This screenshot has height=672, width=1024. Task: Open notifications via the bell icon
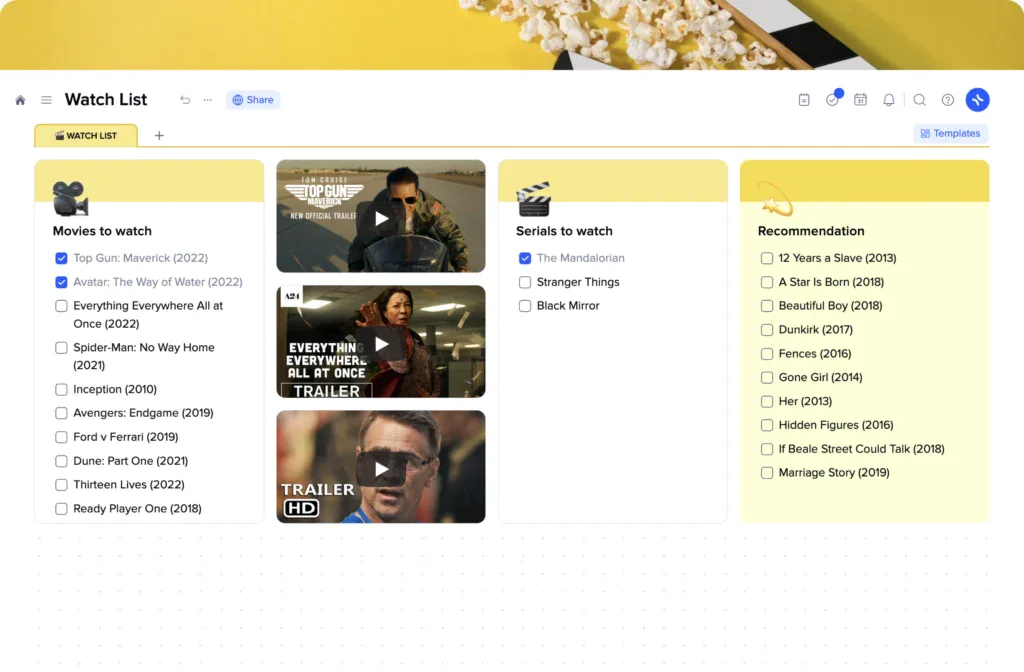[x=889, y=100]
